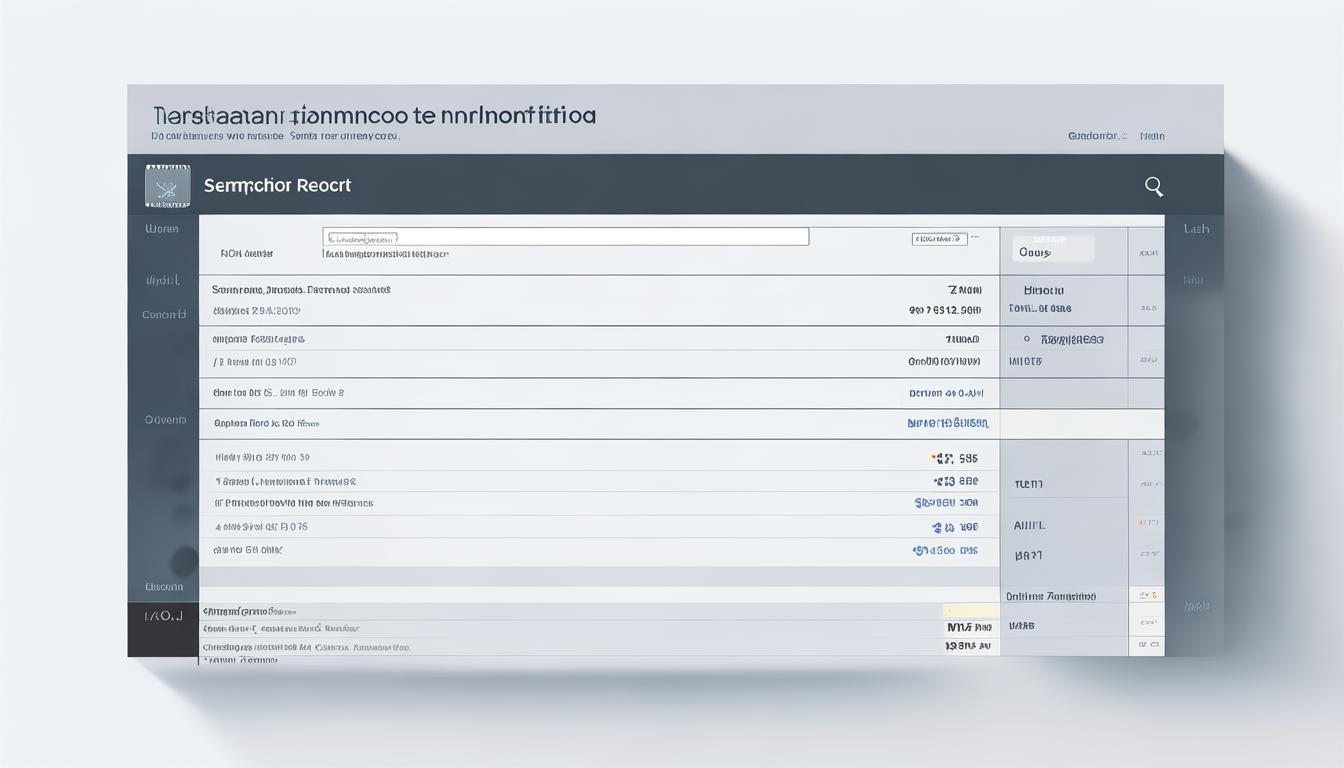The image size is (1344, 768).
Task: Click the magnifier search icon in header
Action: point(1153,186)
